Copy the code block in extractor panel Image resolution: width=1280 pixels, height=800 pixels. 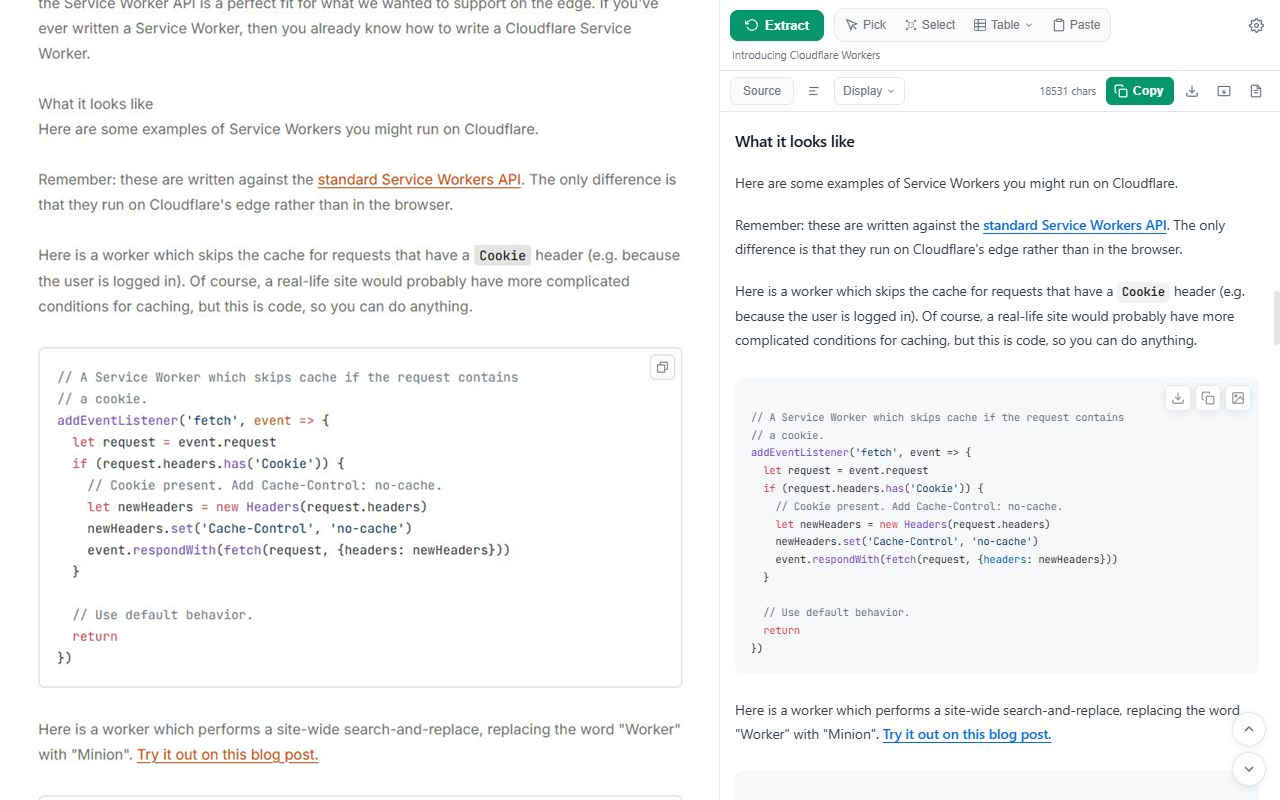click(x=1208, y=398)
